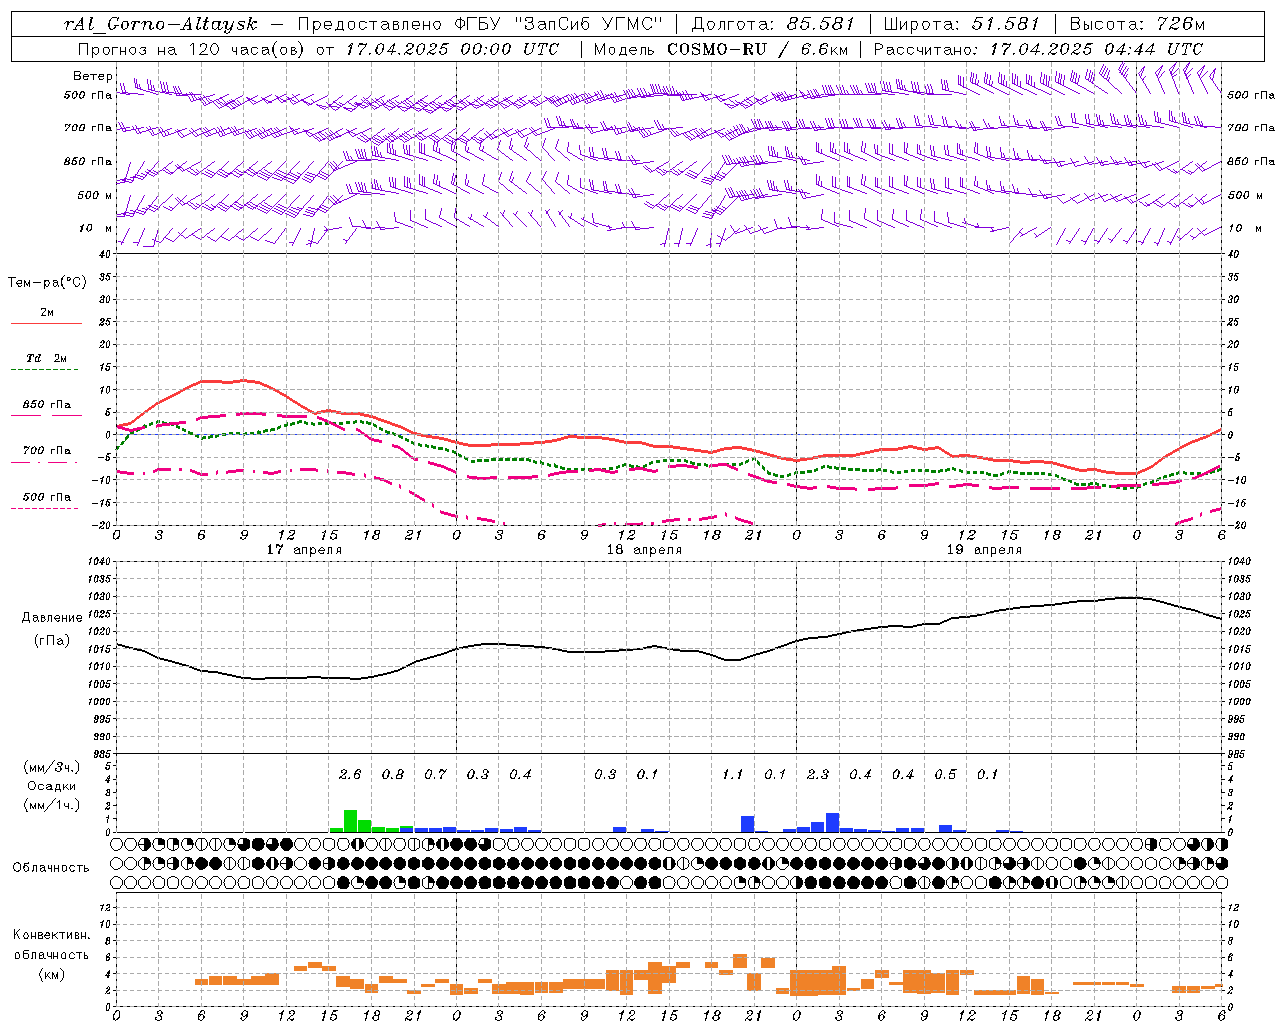Image resolution: width=1280 pixels, height=1024 pixels.
Task: Click the (мм/3ч.) unit label
Action: [52, 767]
